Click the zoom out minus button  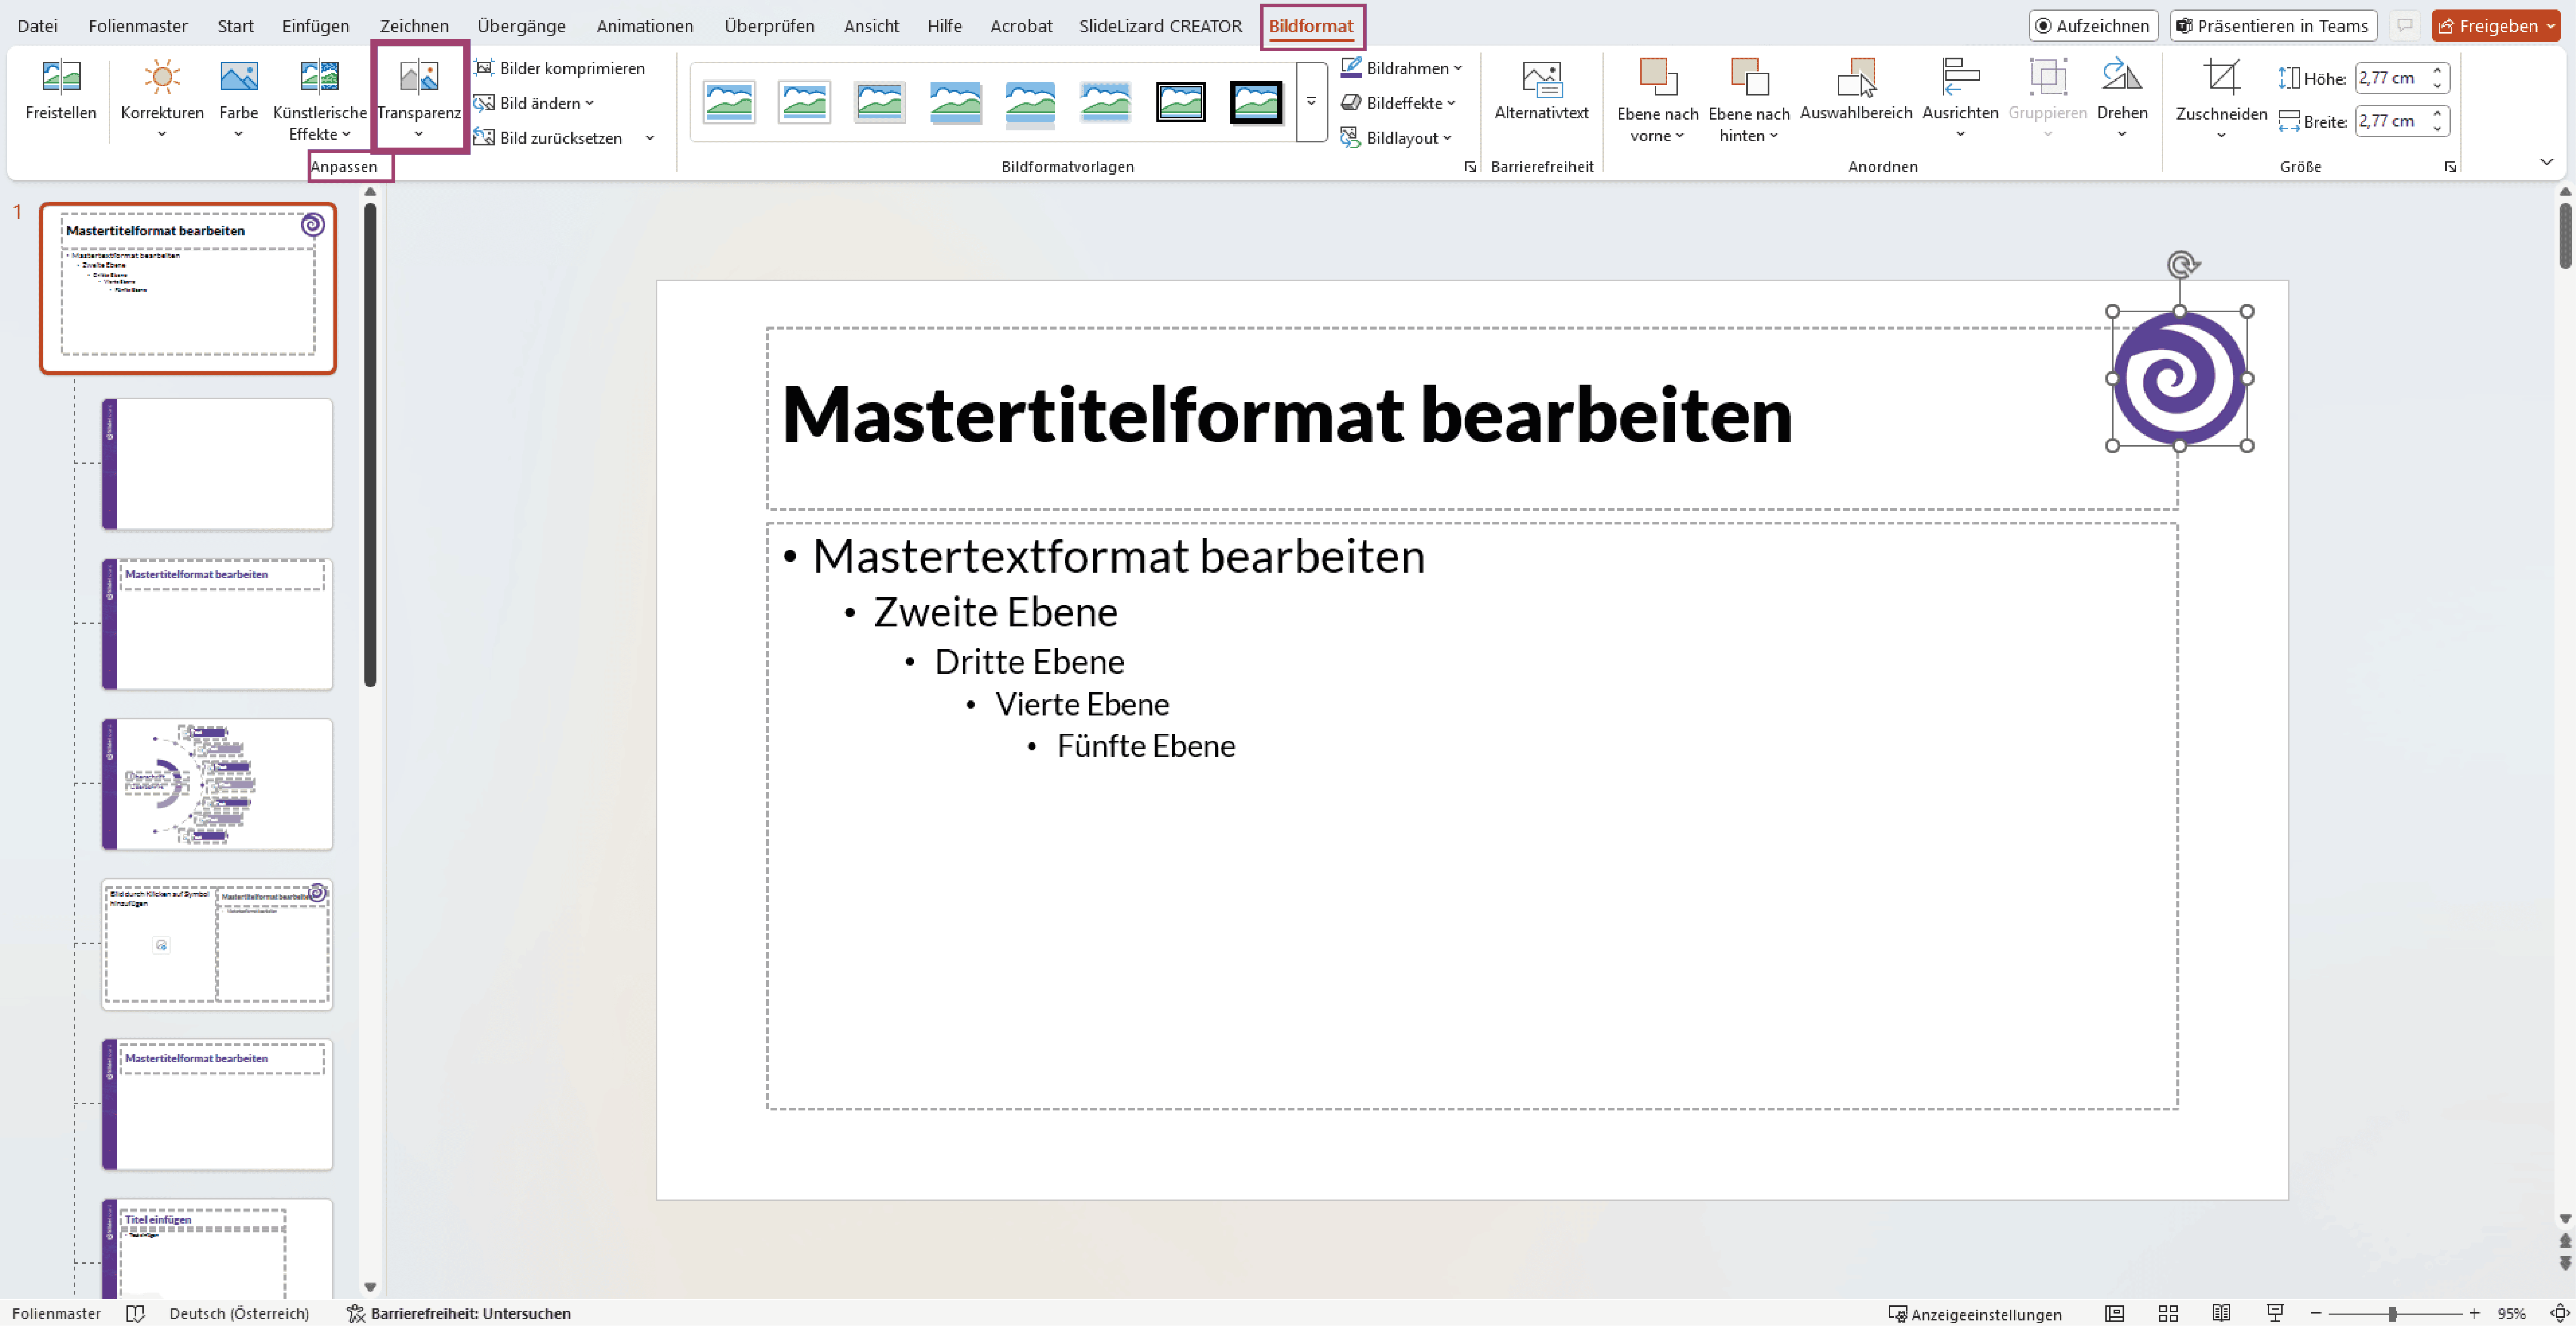coord(2316,1313)
